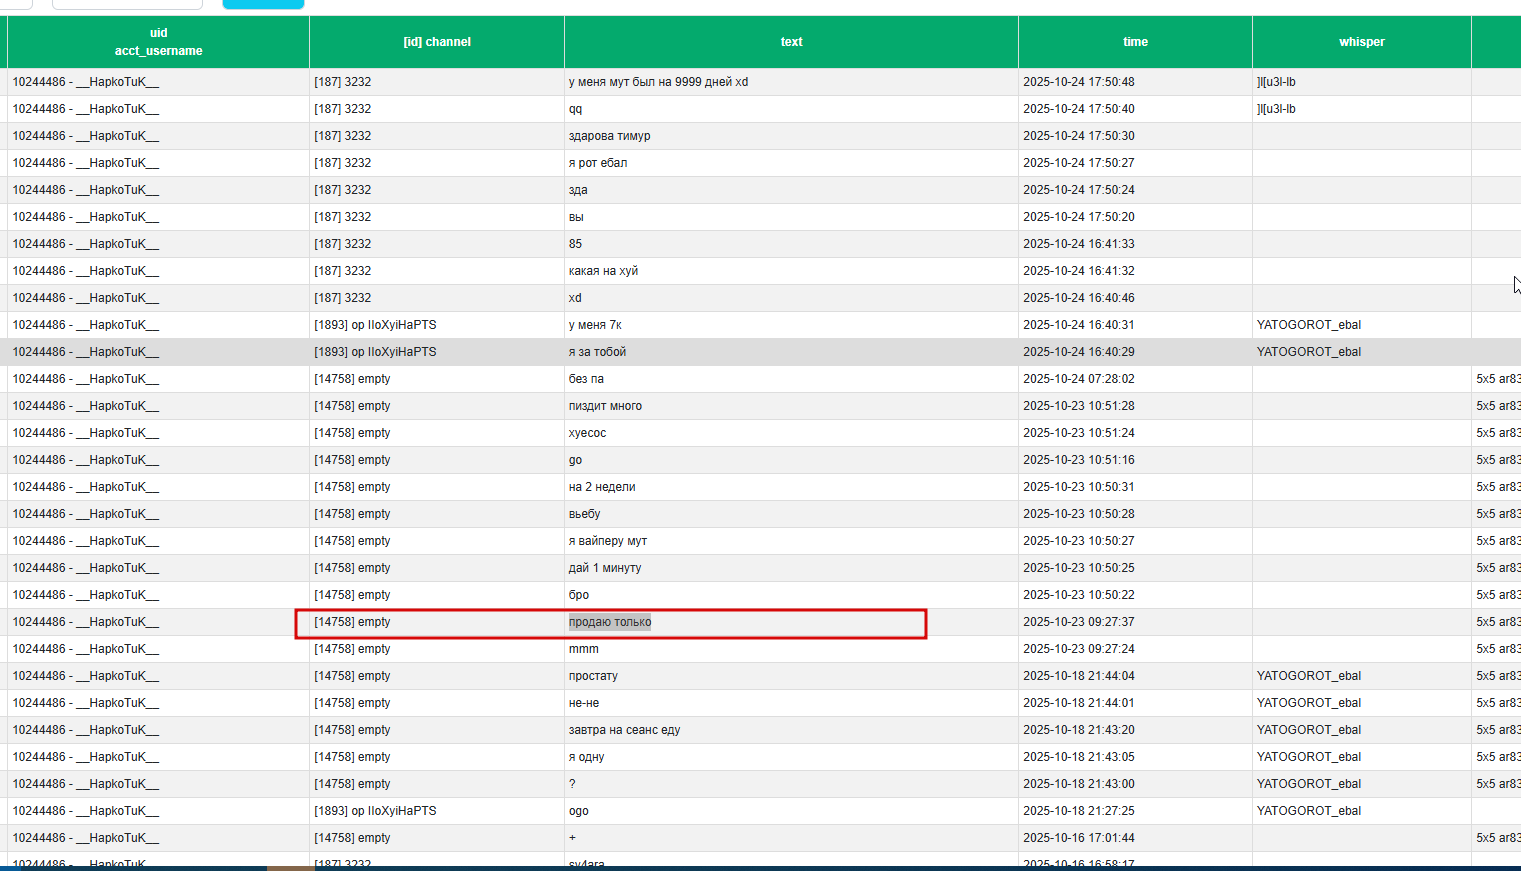1521x871 pixels.
Task: Click channel "[1893] op IloXyiHaPTS" in "я за тобой" row
Action: click(375, 352)
